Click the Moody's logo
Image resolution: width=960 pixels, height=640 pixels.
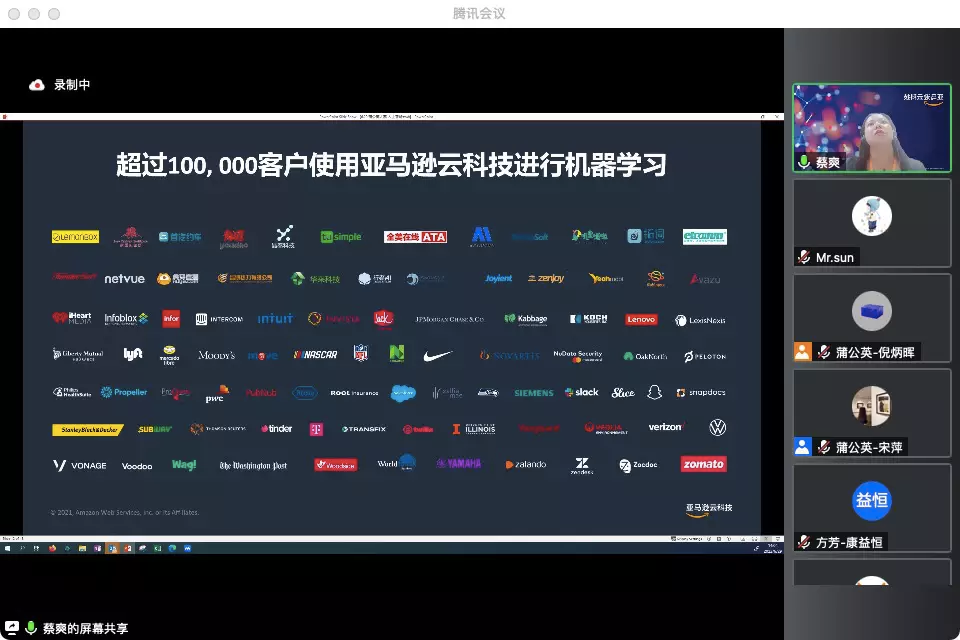[x=216, y=355]
